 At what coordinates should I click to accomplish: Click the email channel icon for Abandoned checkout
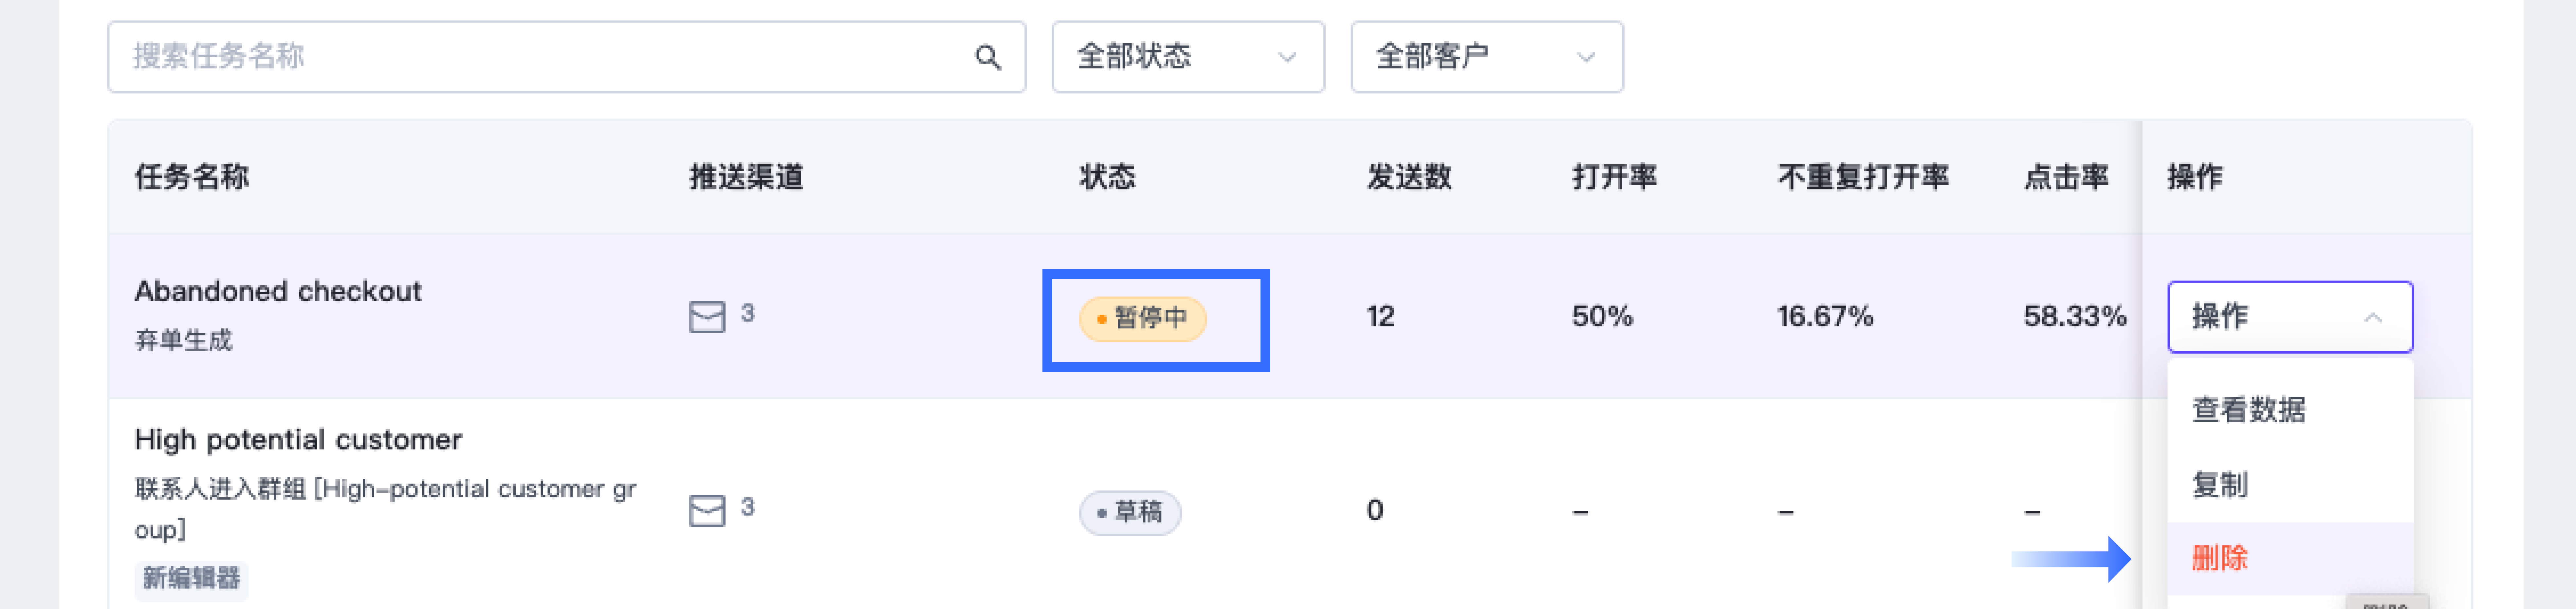707,317
